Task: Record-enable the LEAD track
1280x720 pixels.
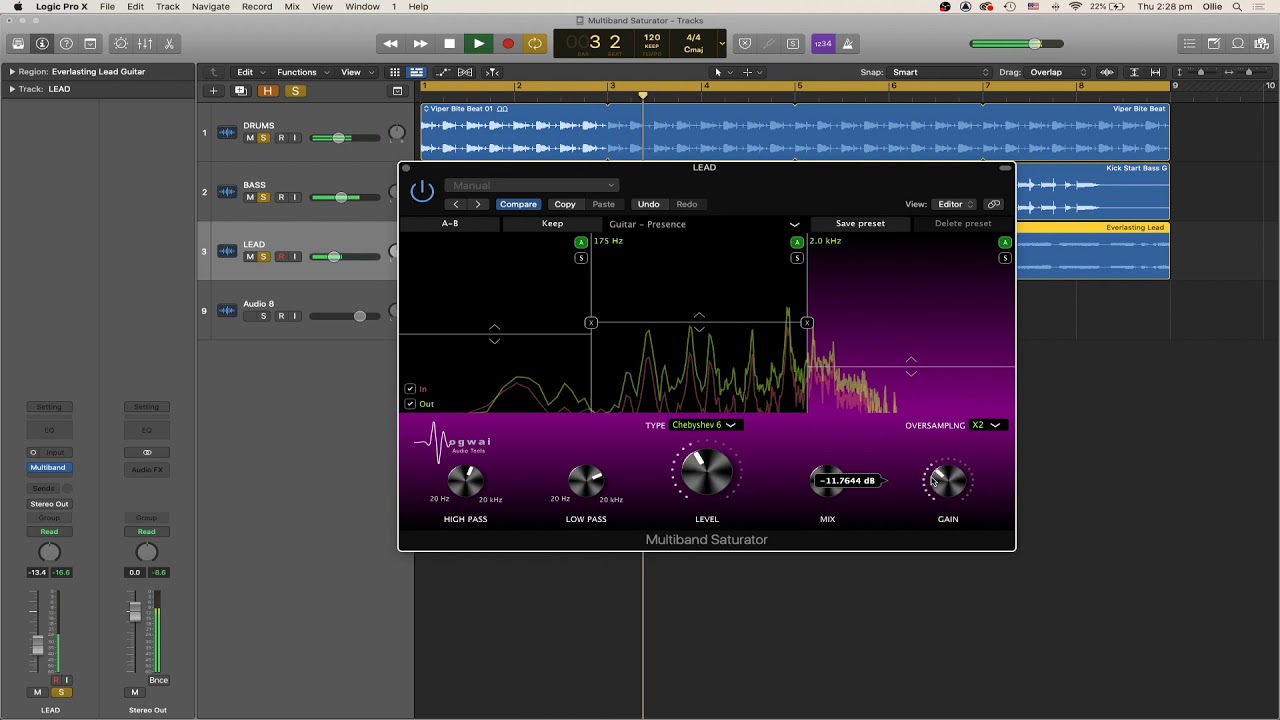Action: pyautogui.click(x=281, y=257)
